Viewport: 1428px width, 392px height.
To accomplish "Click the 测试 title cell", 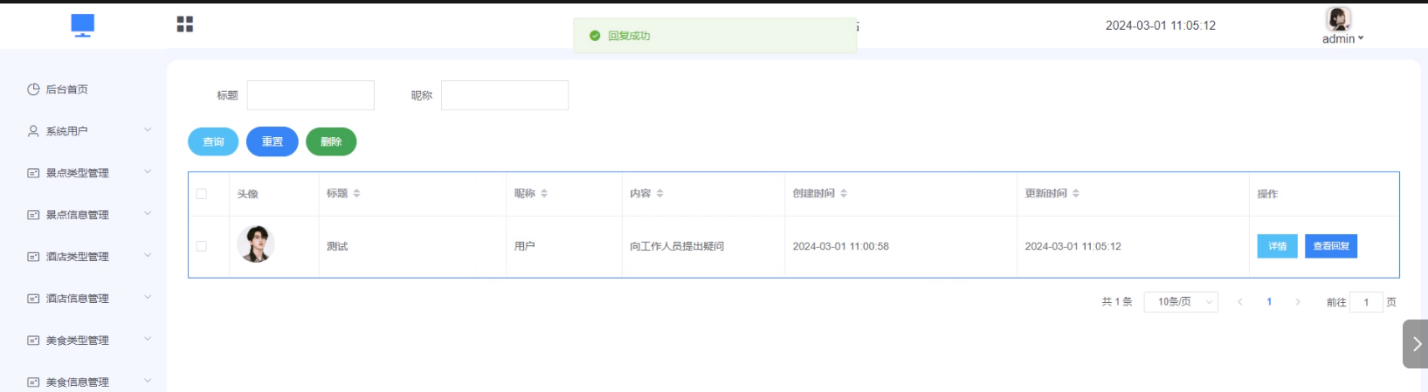I will [x=338, y=246].
